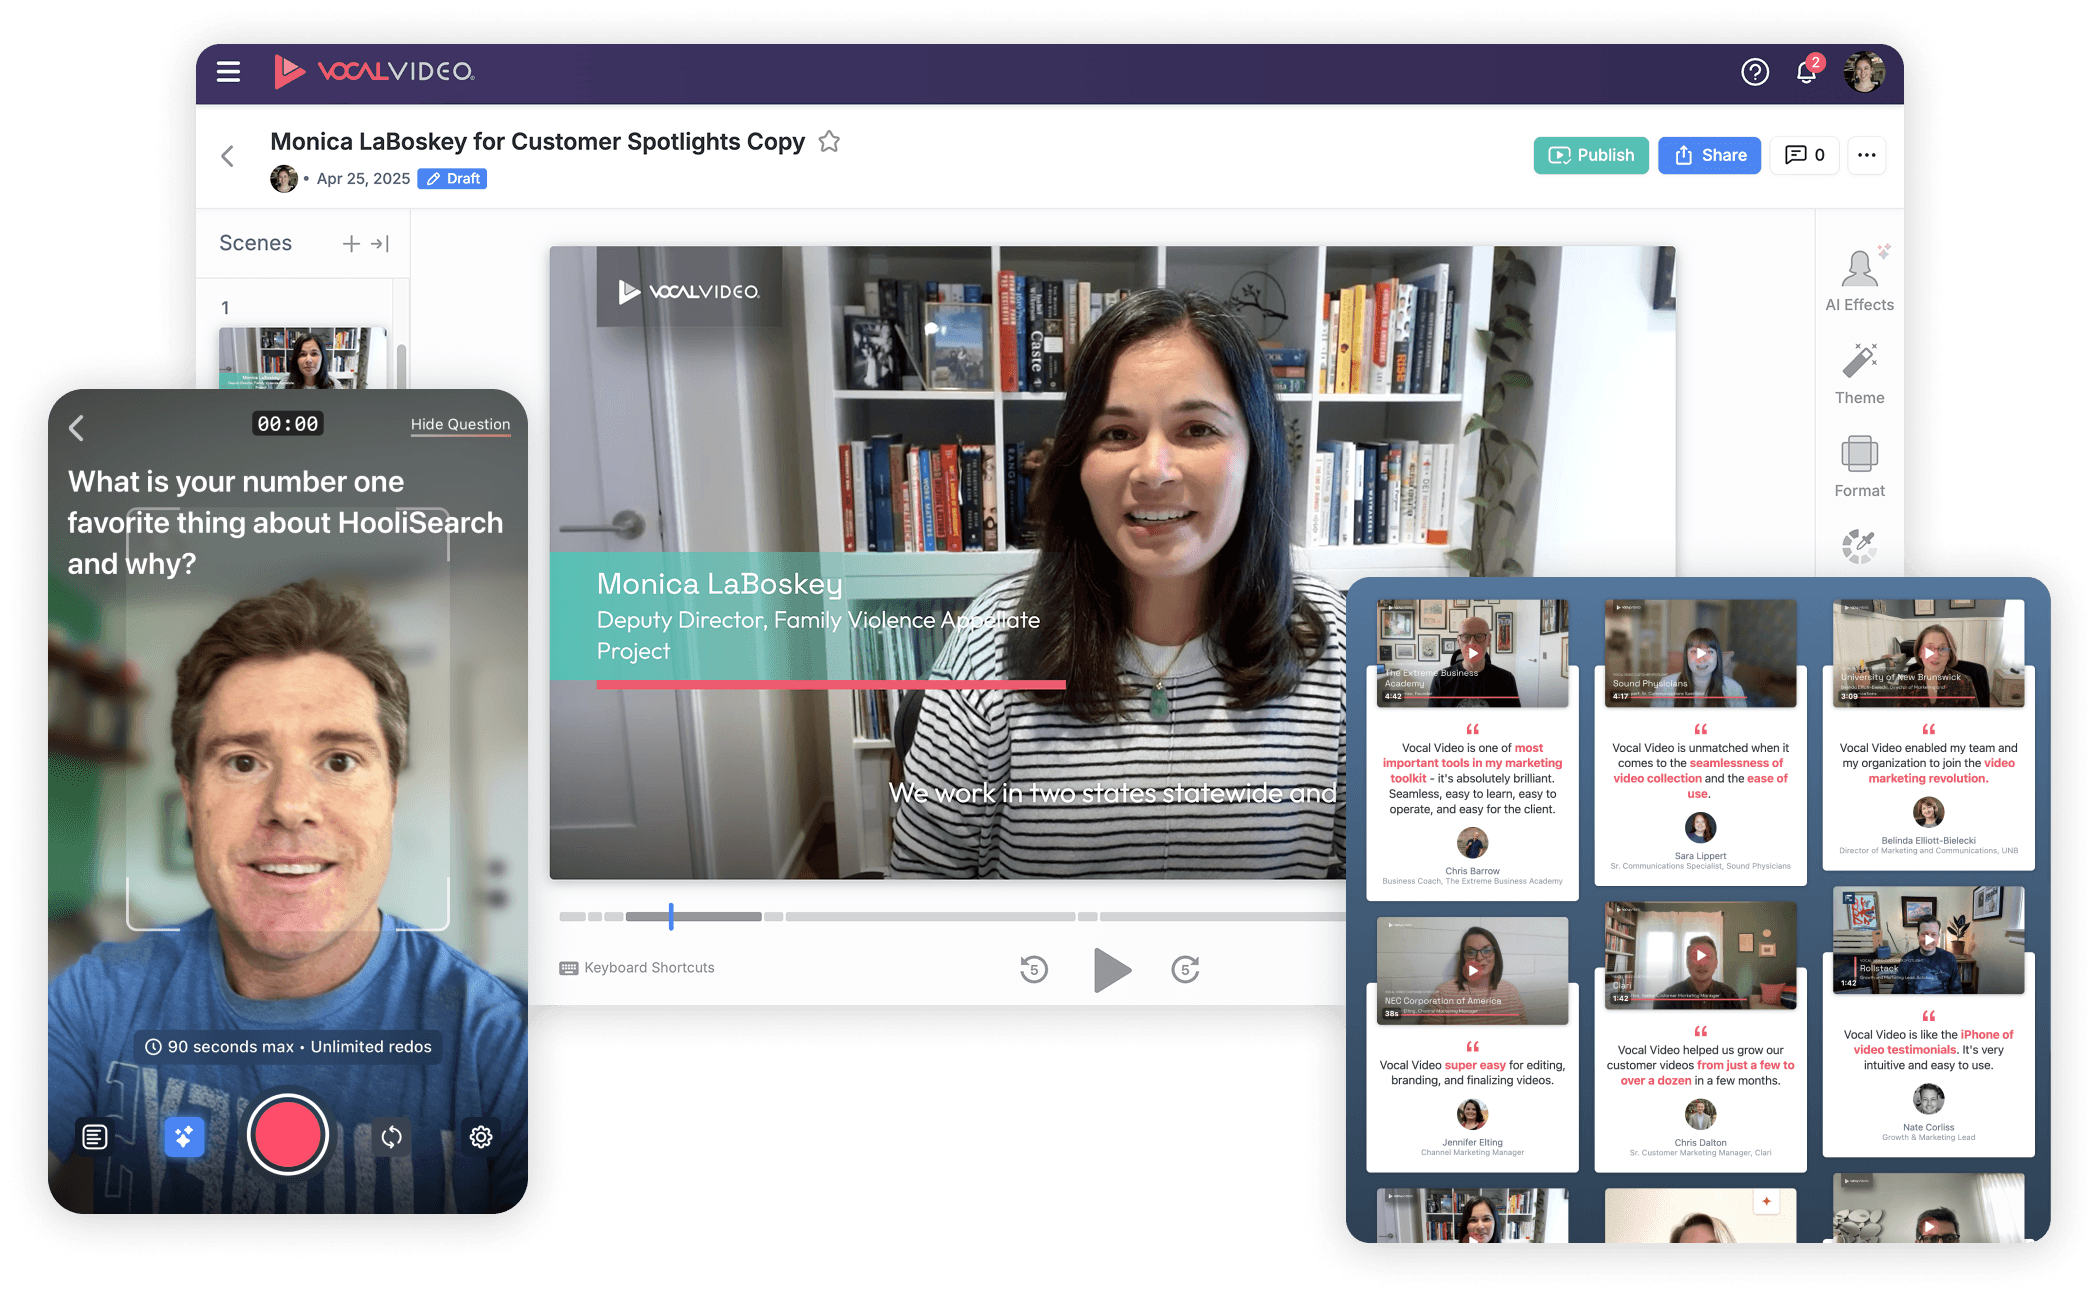
Task: Star the Monica LaBoskey video title
Action: (x=829, y=142)
